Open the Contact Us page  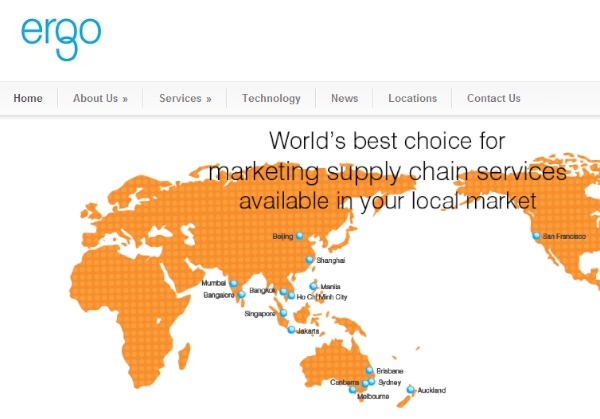pos(493,98)
